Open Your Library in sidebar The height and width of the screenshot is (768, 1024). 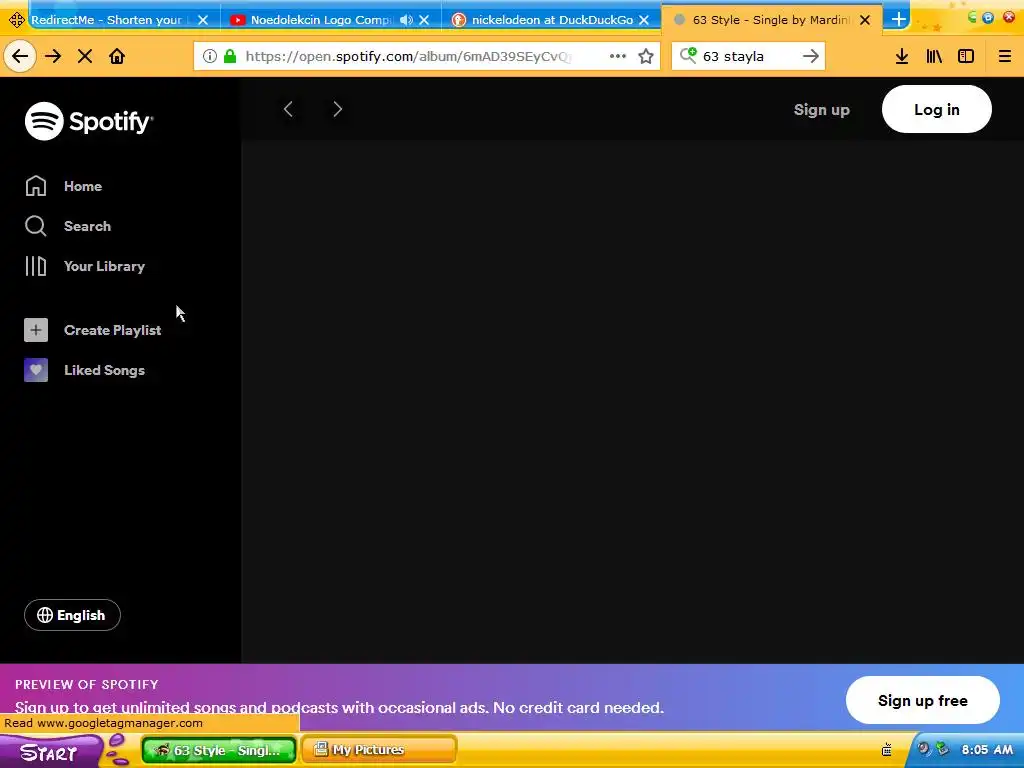click(x=85, y=266)
